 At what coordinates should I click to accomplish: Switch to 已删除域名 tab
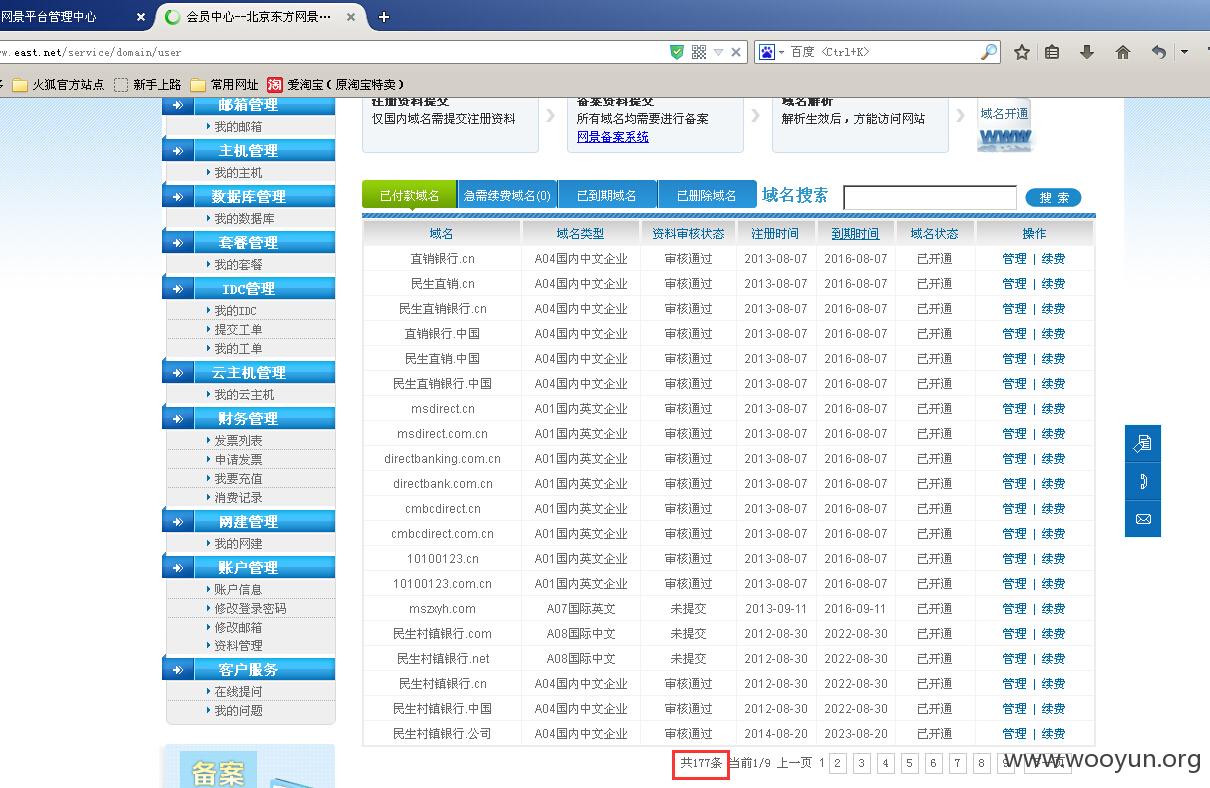[x=706, y=195]
